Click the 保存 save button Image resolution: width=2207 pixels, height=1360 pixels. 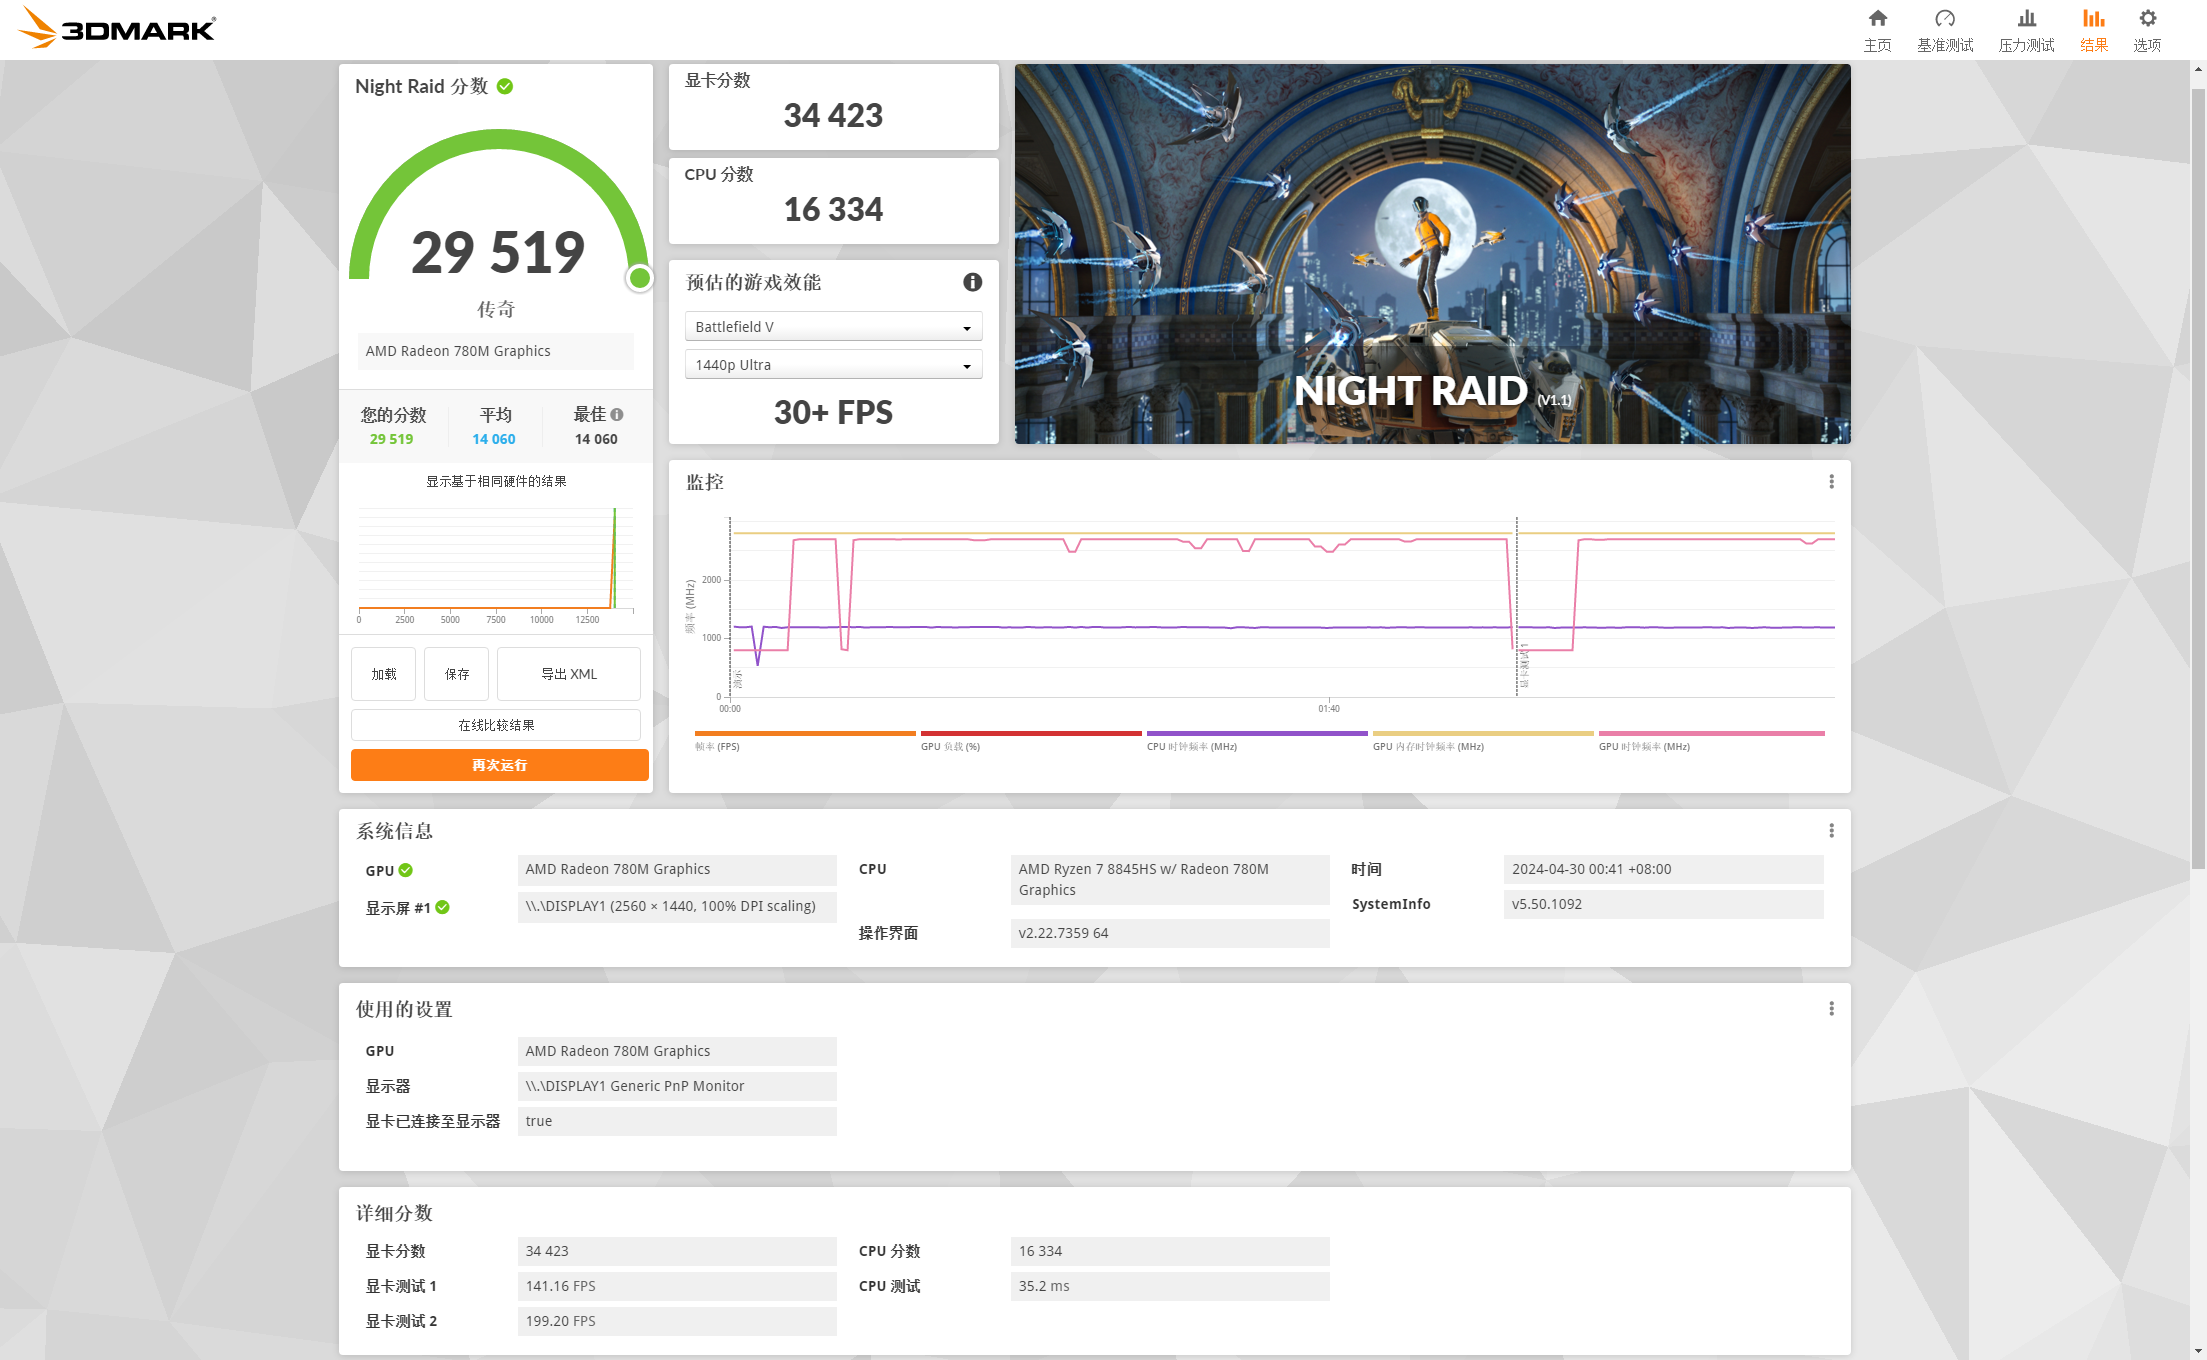(456, 674)
